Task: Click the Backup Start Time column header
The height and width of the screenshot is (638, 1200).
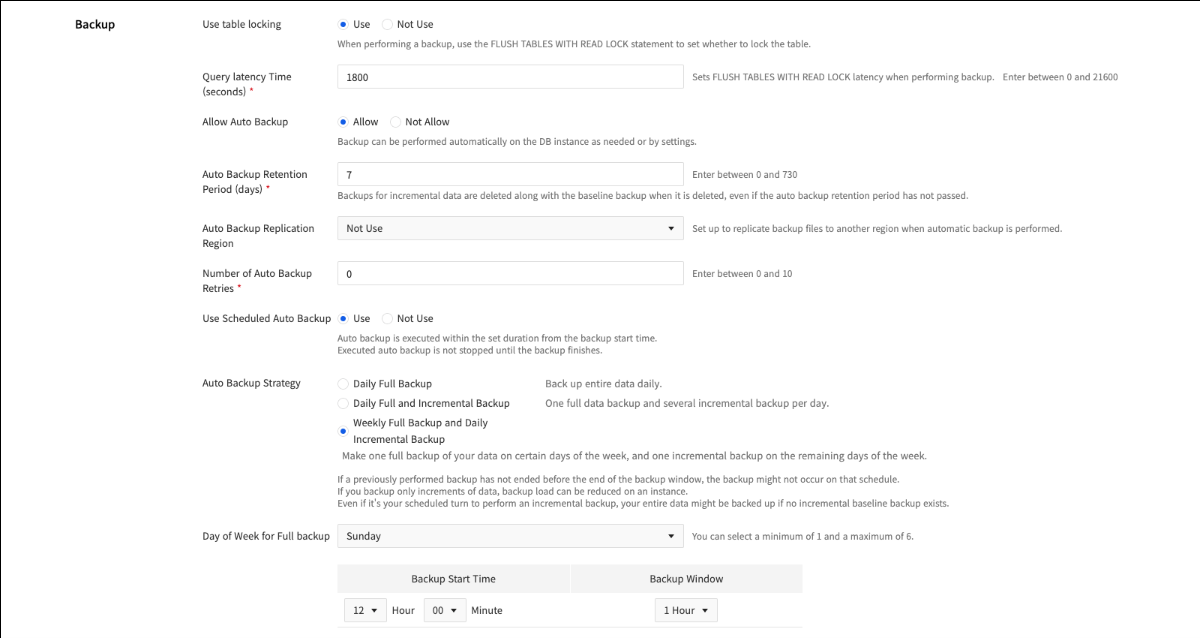Action: 453,578
